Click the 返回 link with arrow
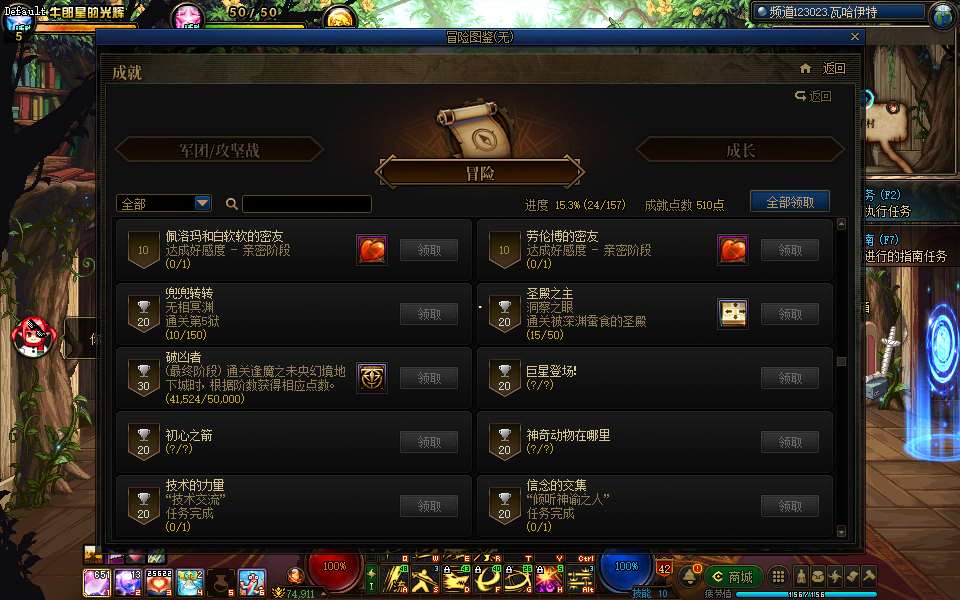The width and height of the screenshot is (960, 600). (813, 96)
